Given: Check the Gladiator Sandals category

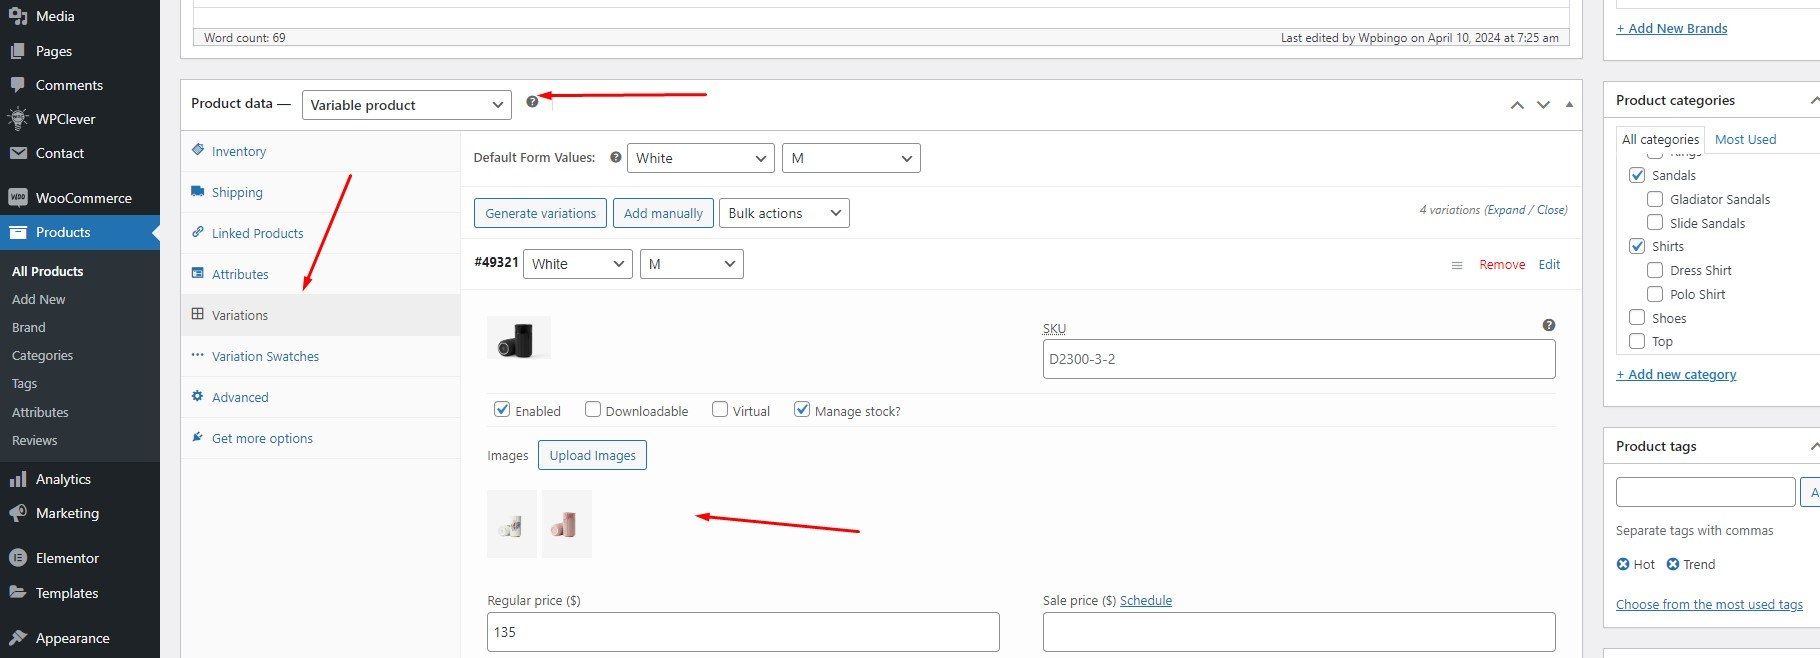Looking at the screenshot, I should [1655, 199].
